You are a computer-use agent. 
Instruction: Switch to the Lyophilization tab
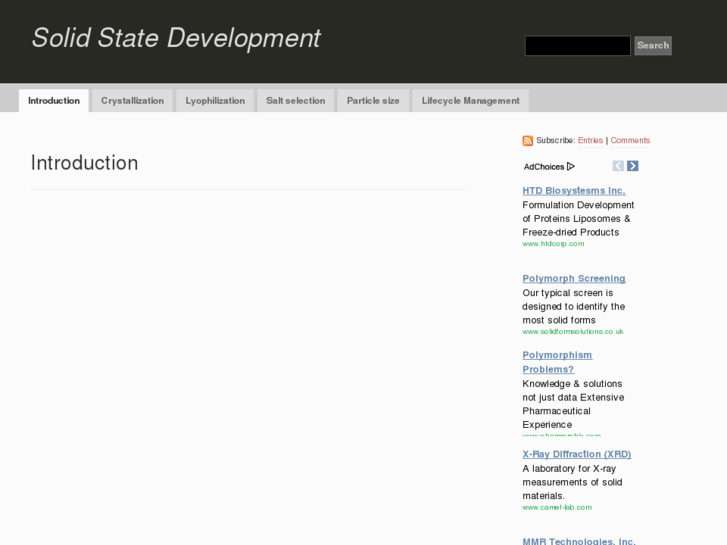(215, 101)
